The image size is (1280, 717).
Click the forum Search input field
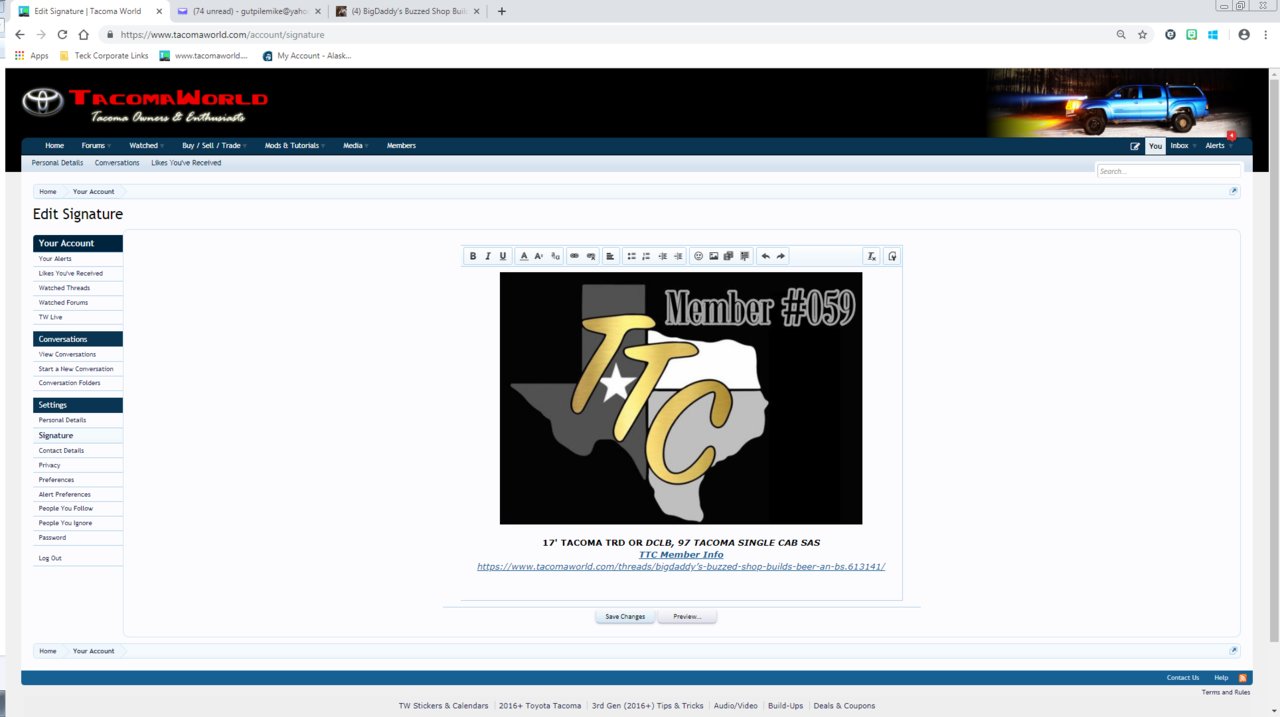pos(1168,171)
